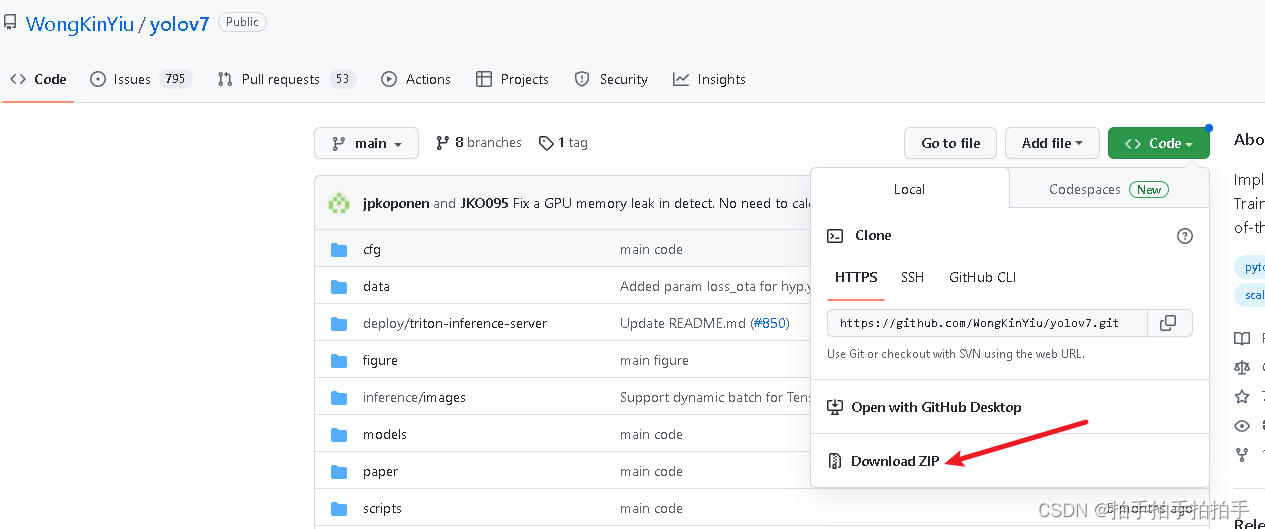The height and width of the screenshot is (529, 1265).
Task: Click the Pull requests count badge 53
Action: [x=342, y=79]
